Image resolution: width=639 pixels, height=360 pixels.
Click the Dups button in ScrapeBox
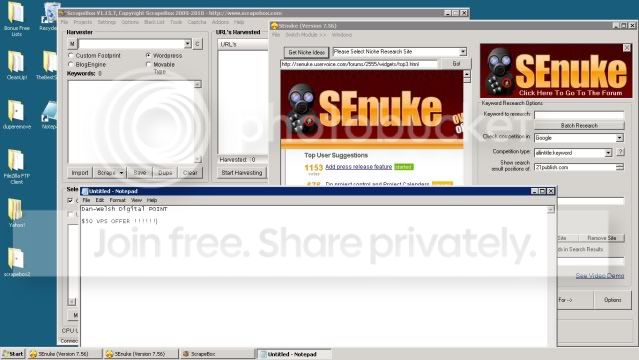pos(165,173)
